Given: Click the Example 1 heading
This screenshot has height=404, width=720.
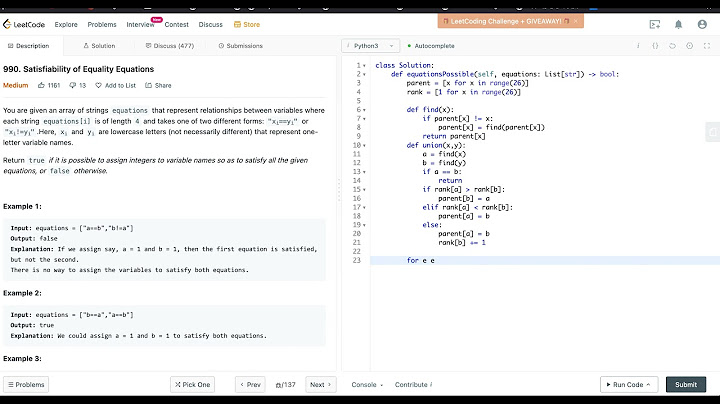Looking at the screenshot, I should point(22,207).
